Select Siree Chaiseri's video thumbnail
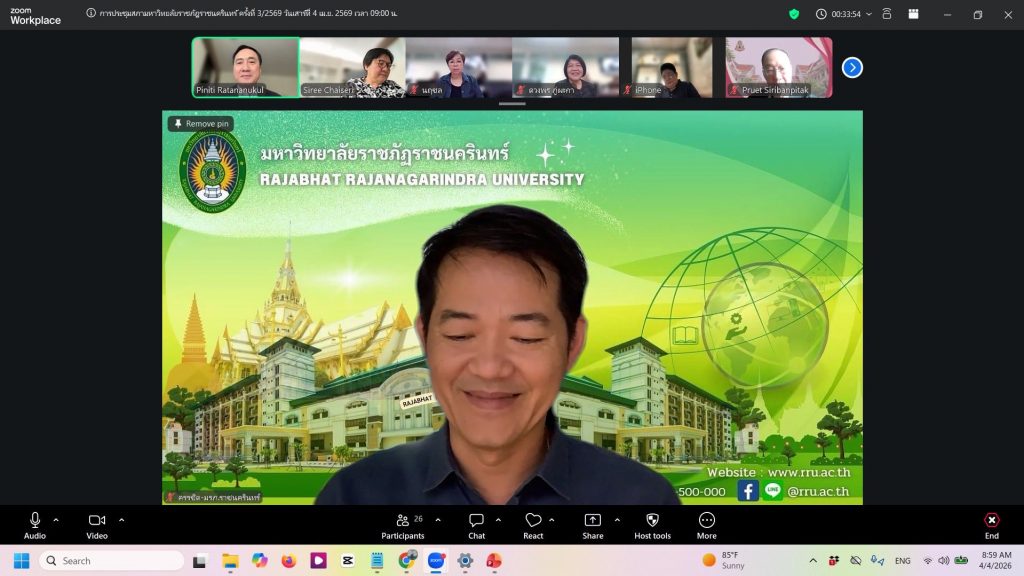The image size is (1024, 576). pos(352,67)
